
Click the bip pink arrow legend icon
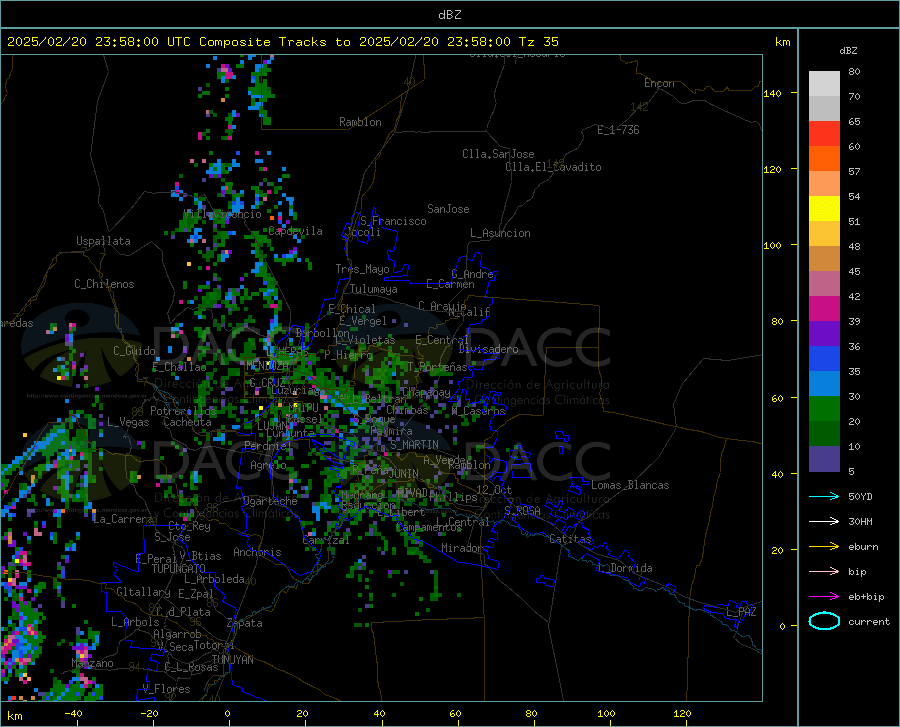[x=824, y=572]
